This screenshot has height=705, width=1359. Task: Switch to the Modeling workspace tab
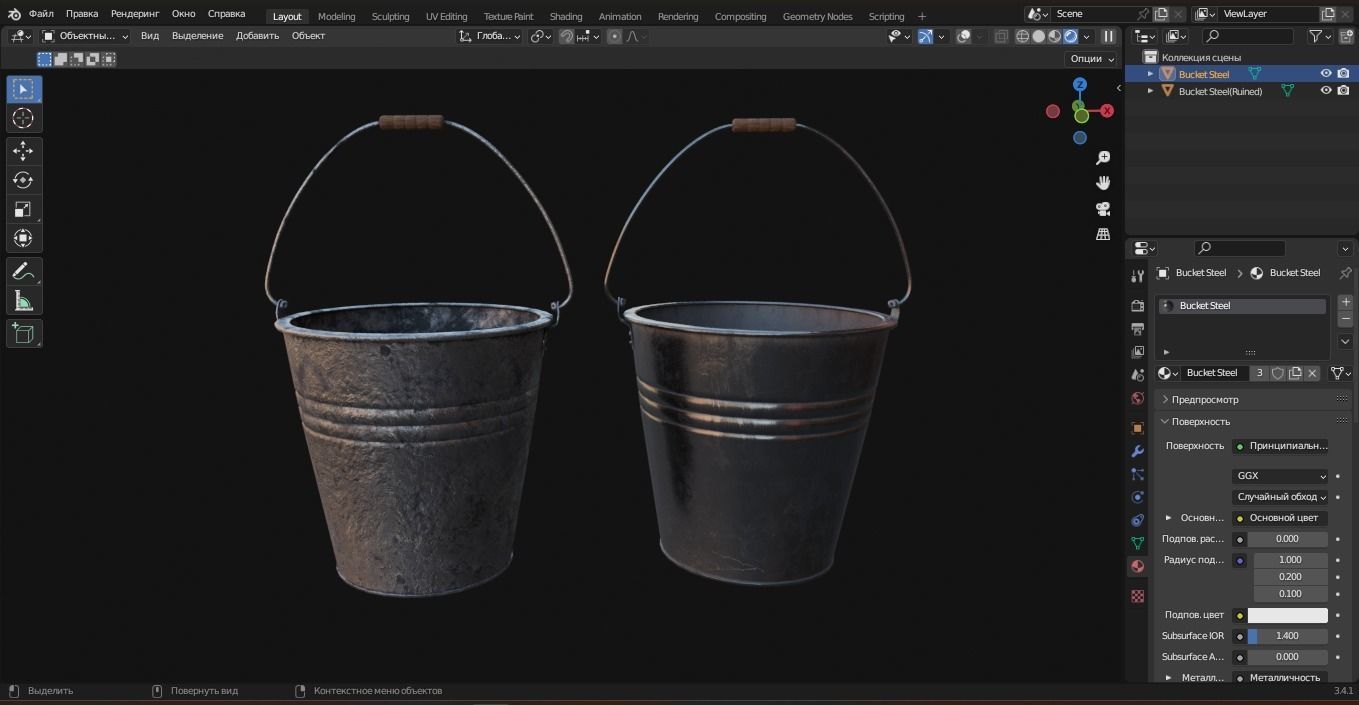coord(336,16)
